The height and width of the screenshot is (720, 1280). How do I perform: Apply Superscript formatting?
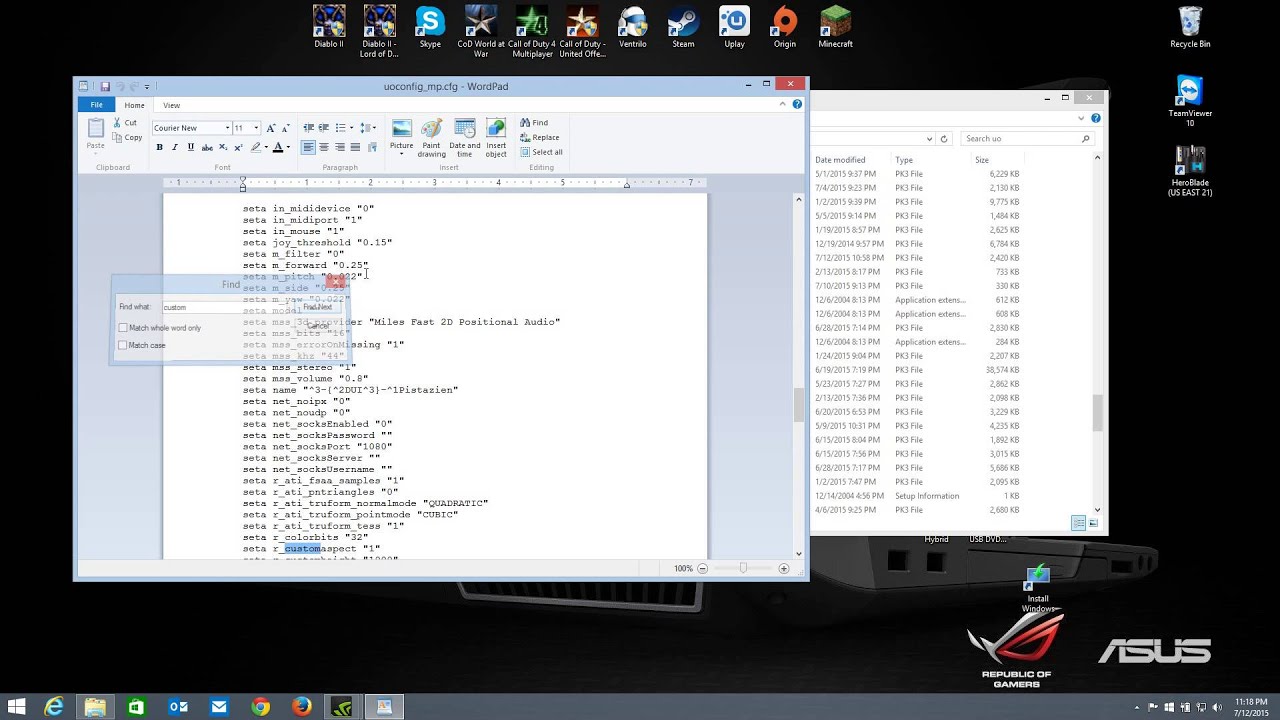pyautogui.click(x=237, y=147)
